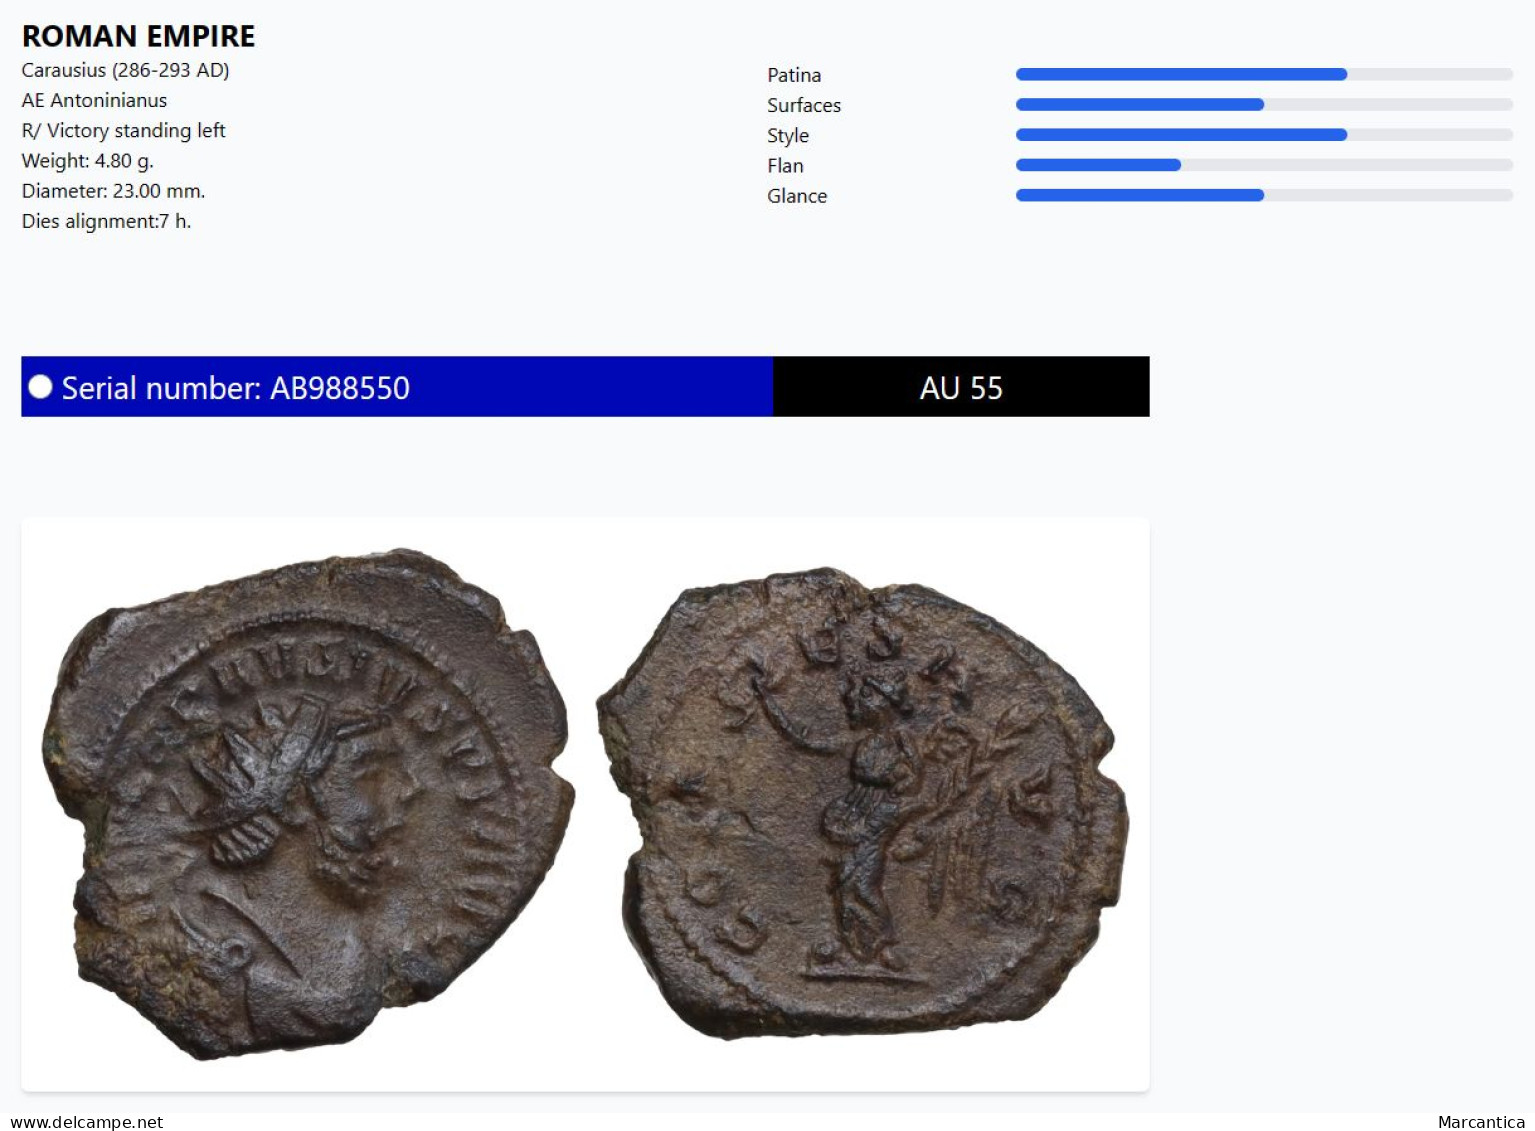Click the Patina label
This screenshot has width=1535, height=1131.
(794, 75)
